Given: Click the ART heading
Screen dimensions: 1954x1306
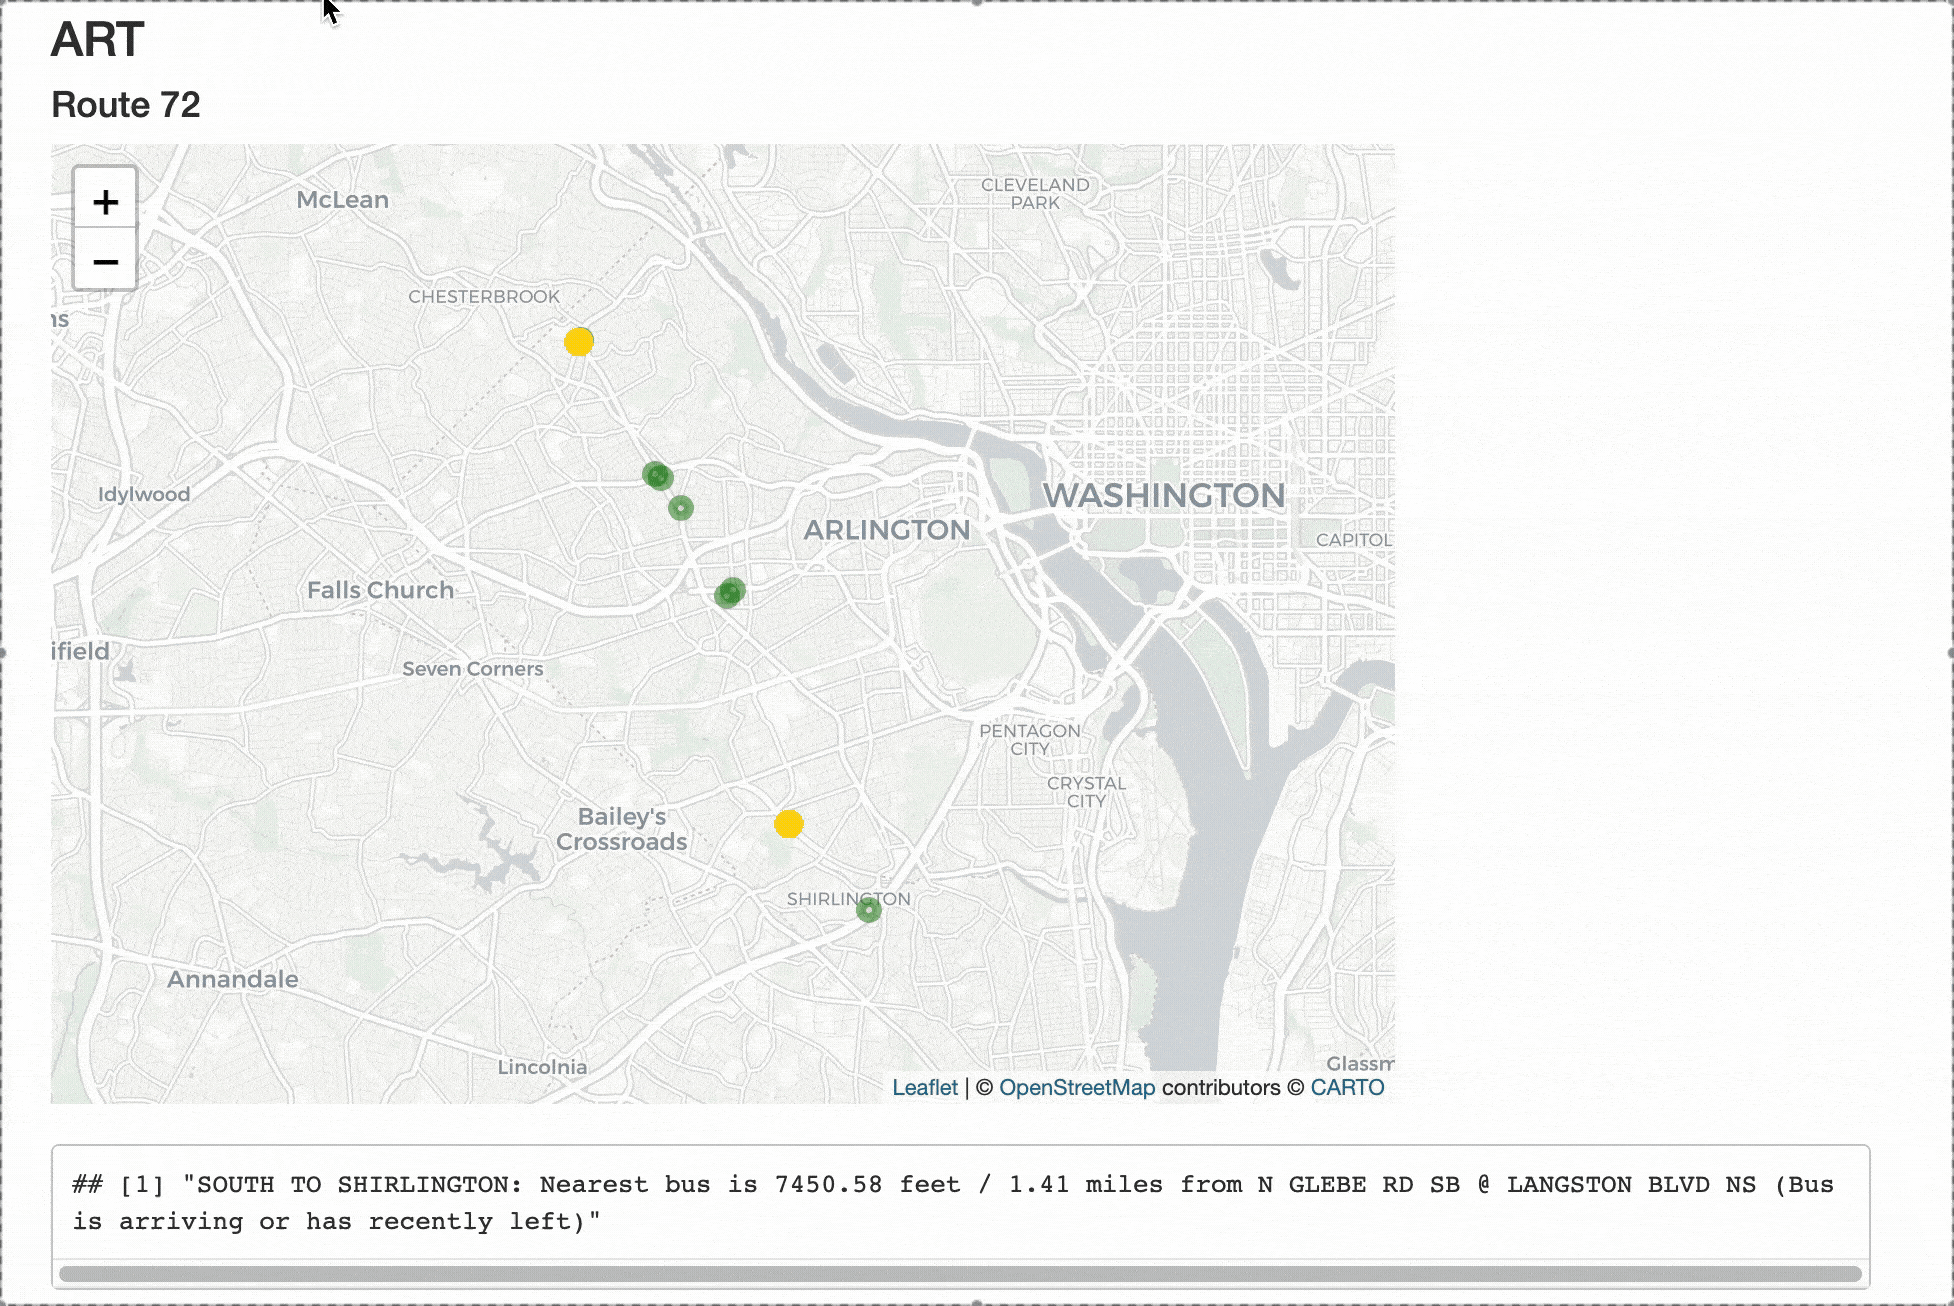Looking at the screenshot, I should 98,40.
